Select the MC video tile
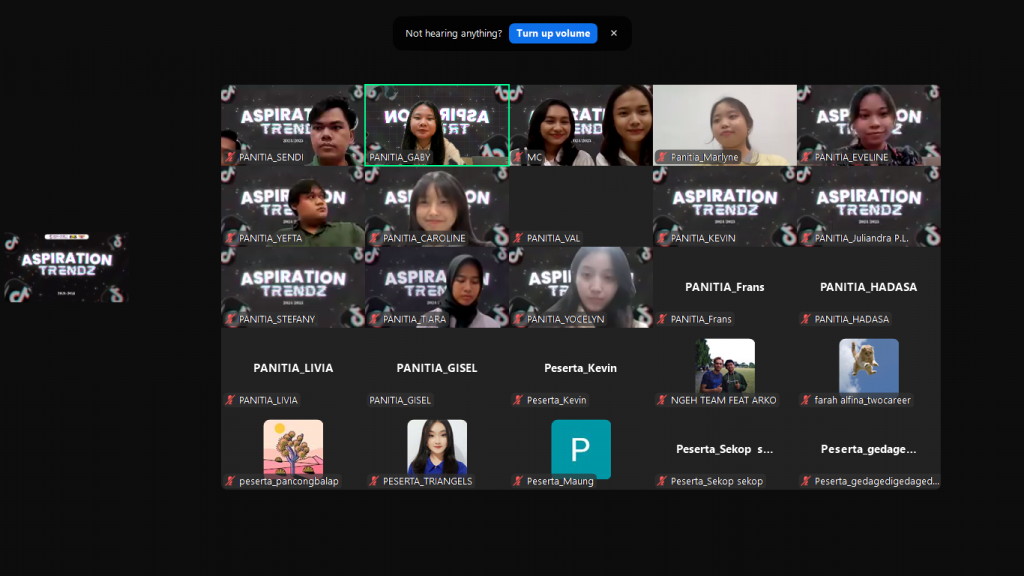The width and height of the screenshot is (1024, 576). click(x=581, y=125)
